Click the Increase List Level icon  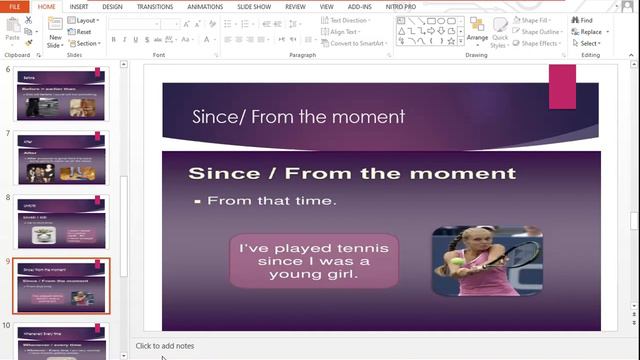(x=278, y=24)
